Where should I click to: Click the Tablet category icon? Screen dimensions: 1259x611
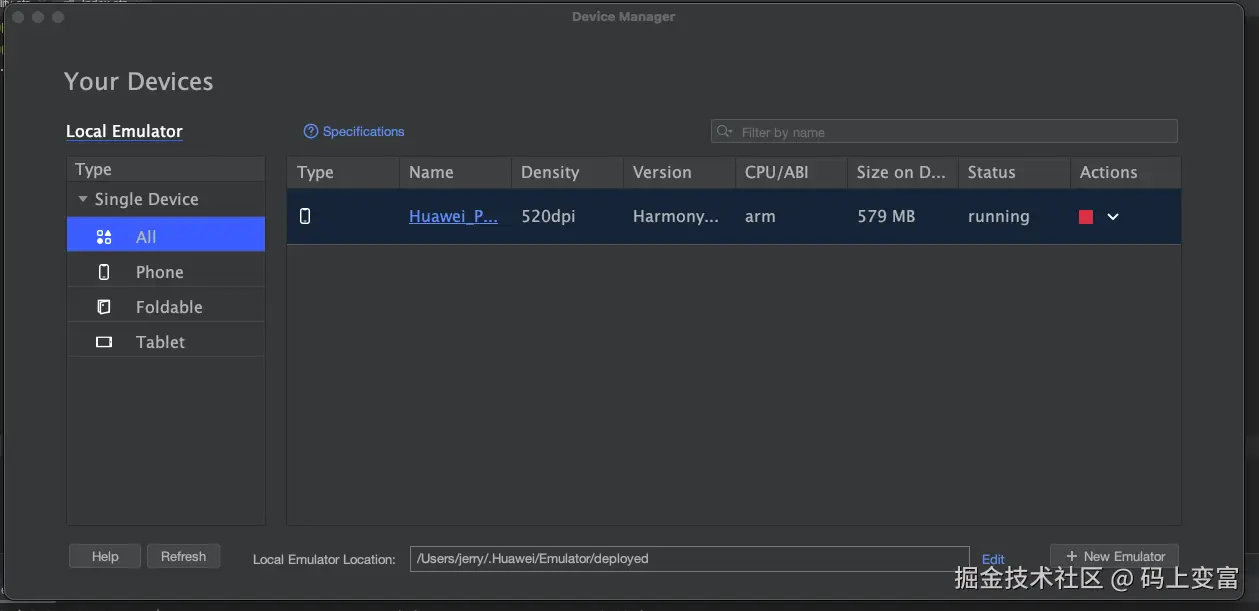[x=104, y=342]
